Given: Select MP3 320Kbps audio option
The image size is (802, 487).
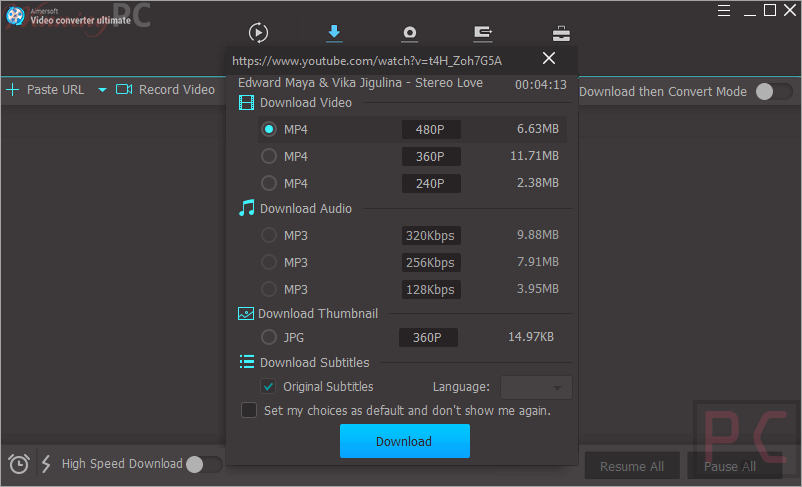Looking at the screenshot, I should pos(269,235).
